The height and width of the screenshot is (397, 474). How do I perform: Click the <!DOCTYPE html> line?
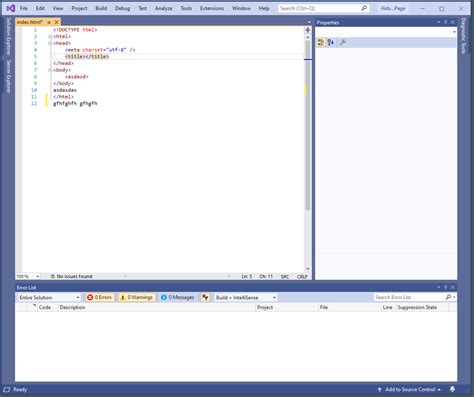(75, 30)
